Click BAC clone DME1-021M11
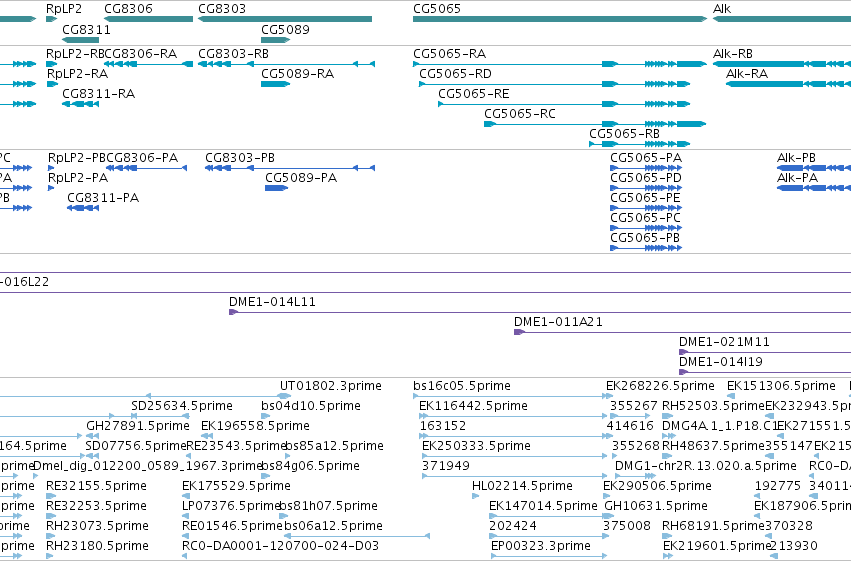Image resolution: width=851 pixels, height=561 pixels. click(765, 352)
